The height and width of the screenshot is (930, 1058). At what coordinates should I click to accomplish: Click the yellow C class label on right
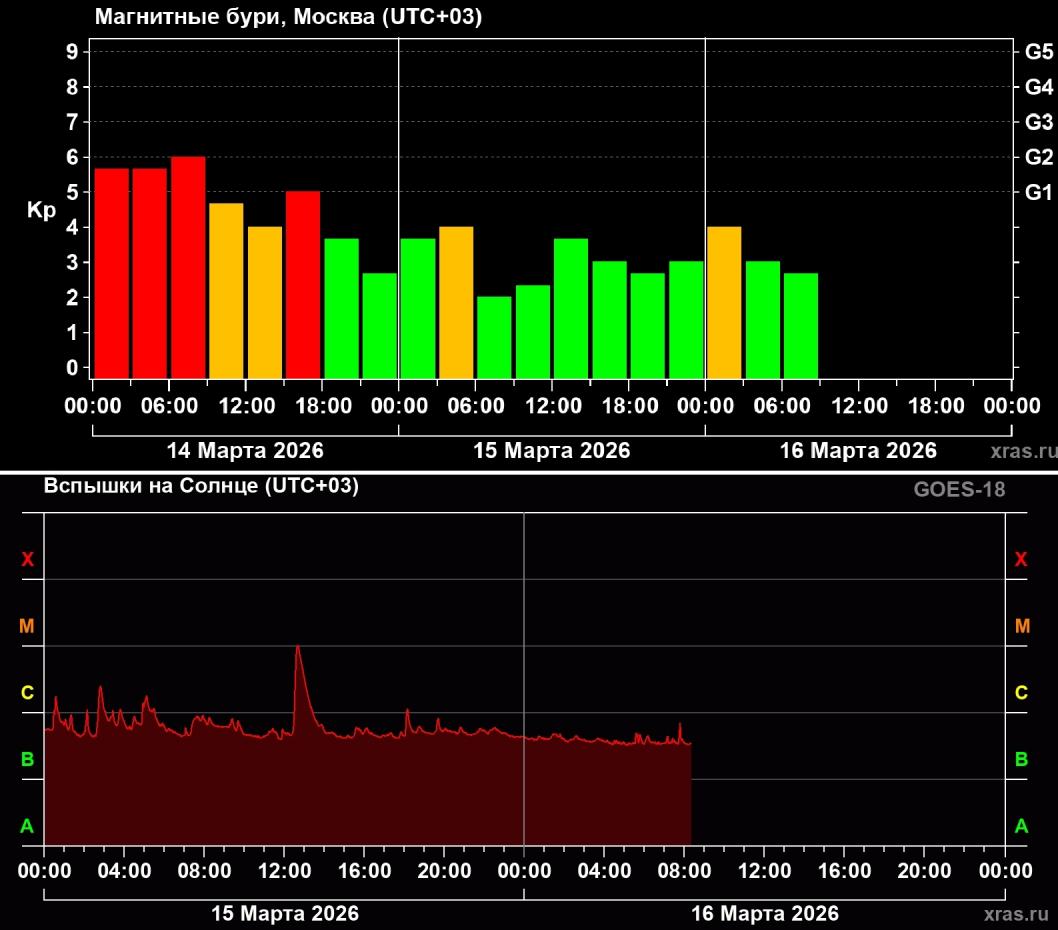(x=1022, y=693)
